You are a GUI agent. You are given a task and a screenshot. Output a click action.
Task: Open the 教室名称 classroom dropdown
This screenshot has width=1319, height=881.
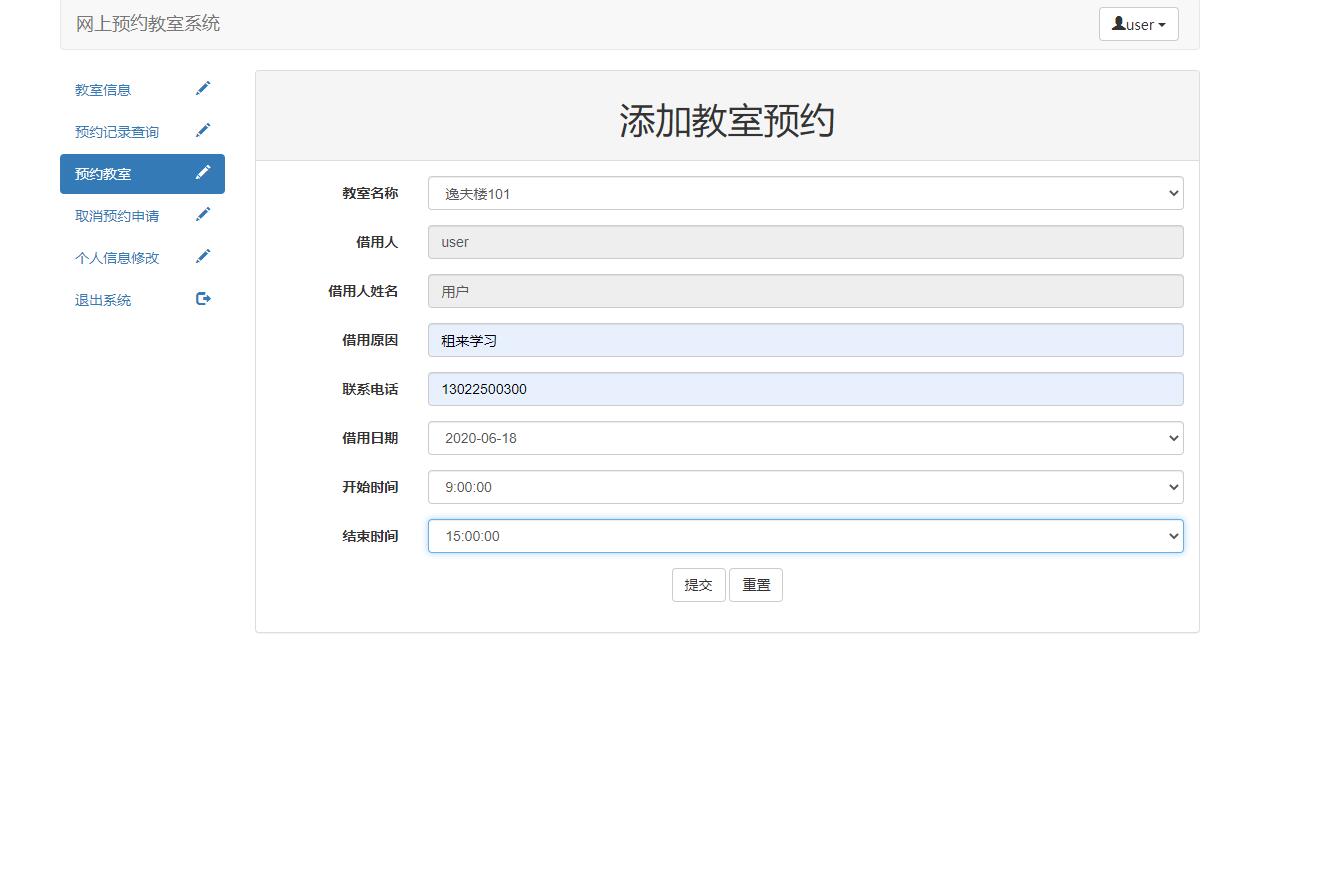tap(1171, 193)
